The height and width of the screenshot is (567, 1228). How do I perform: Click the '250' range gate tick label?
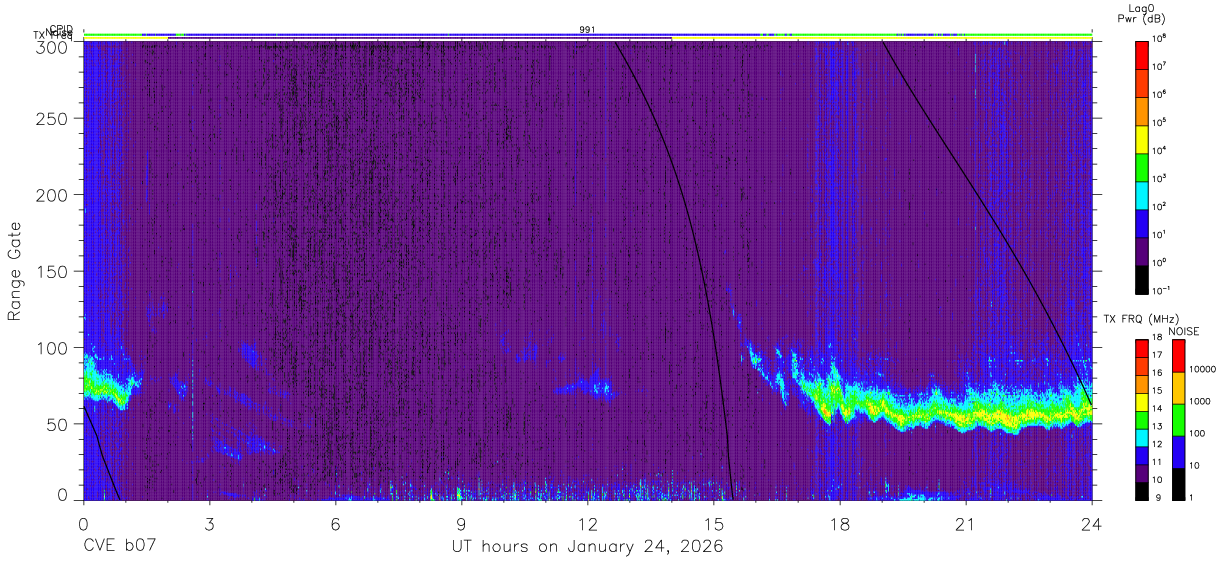[52, 119]
